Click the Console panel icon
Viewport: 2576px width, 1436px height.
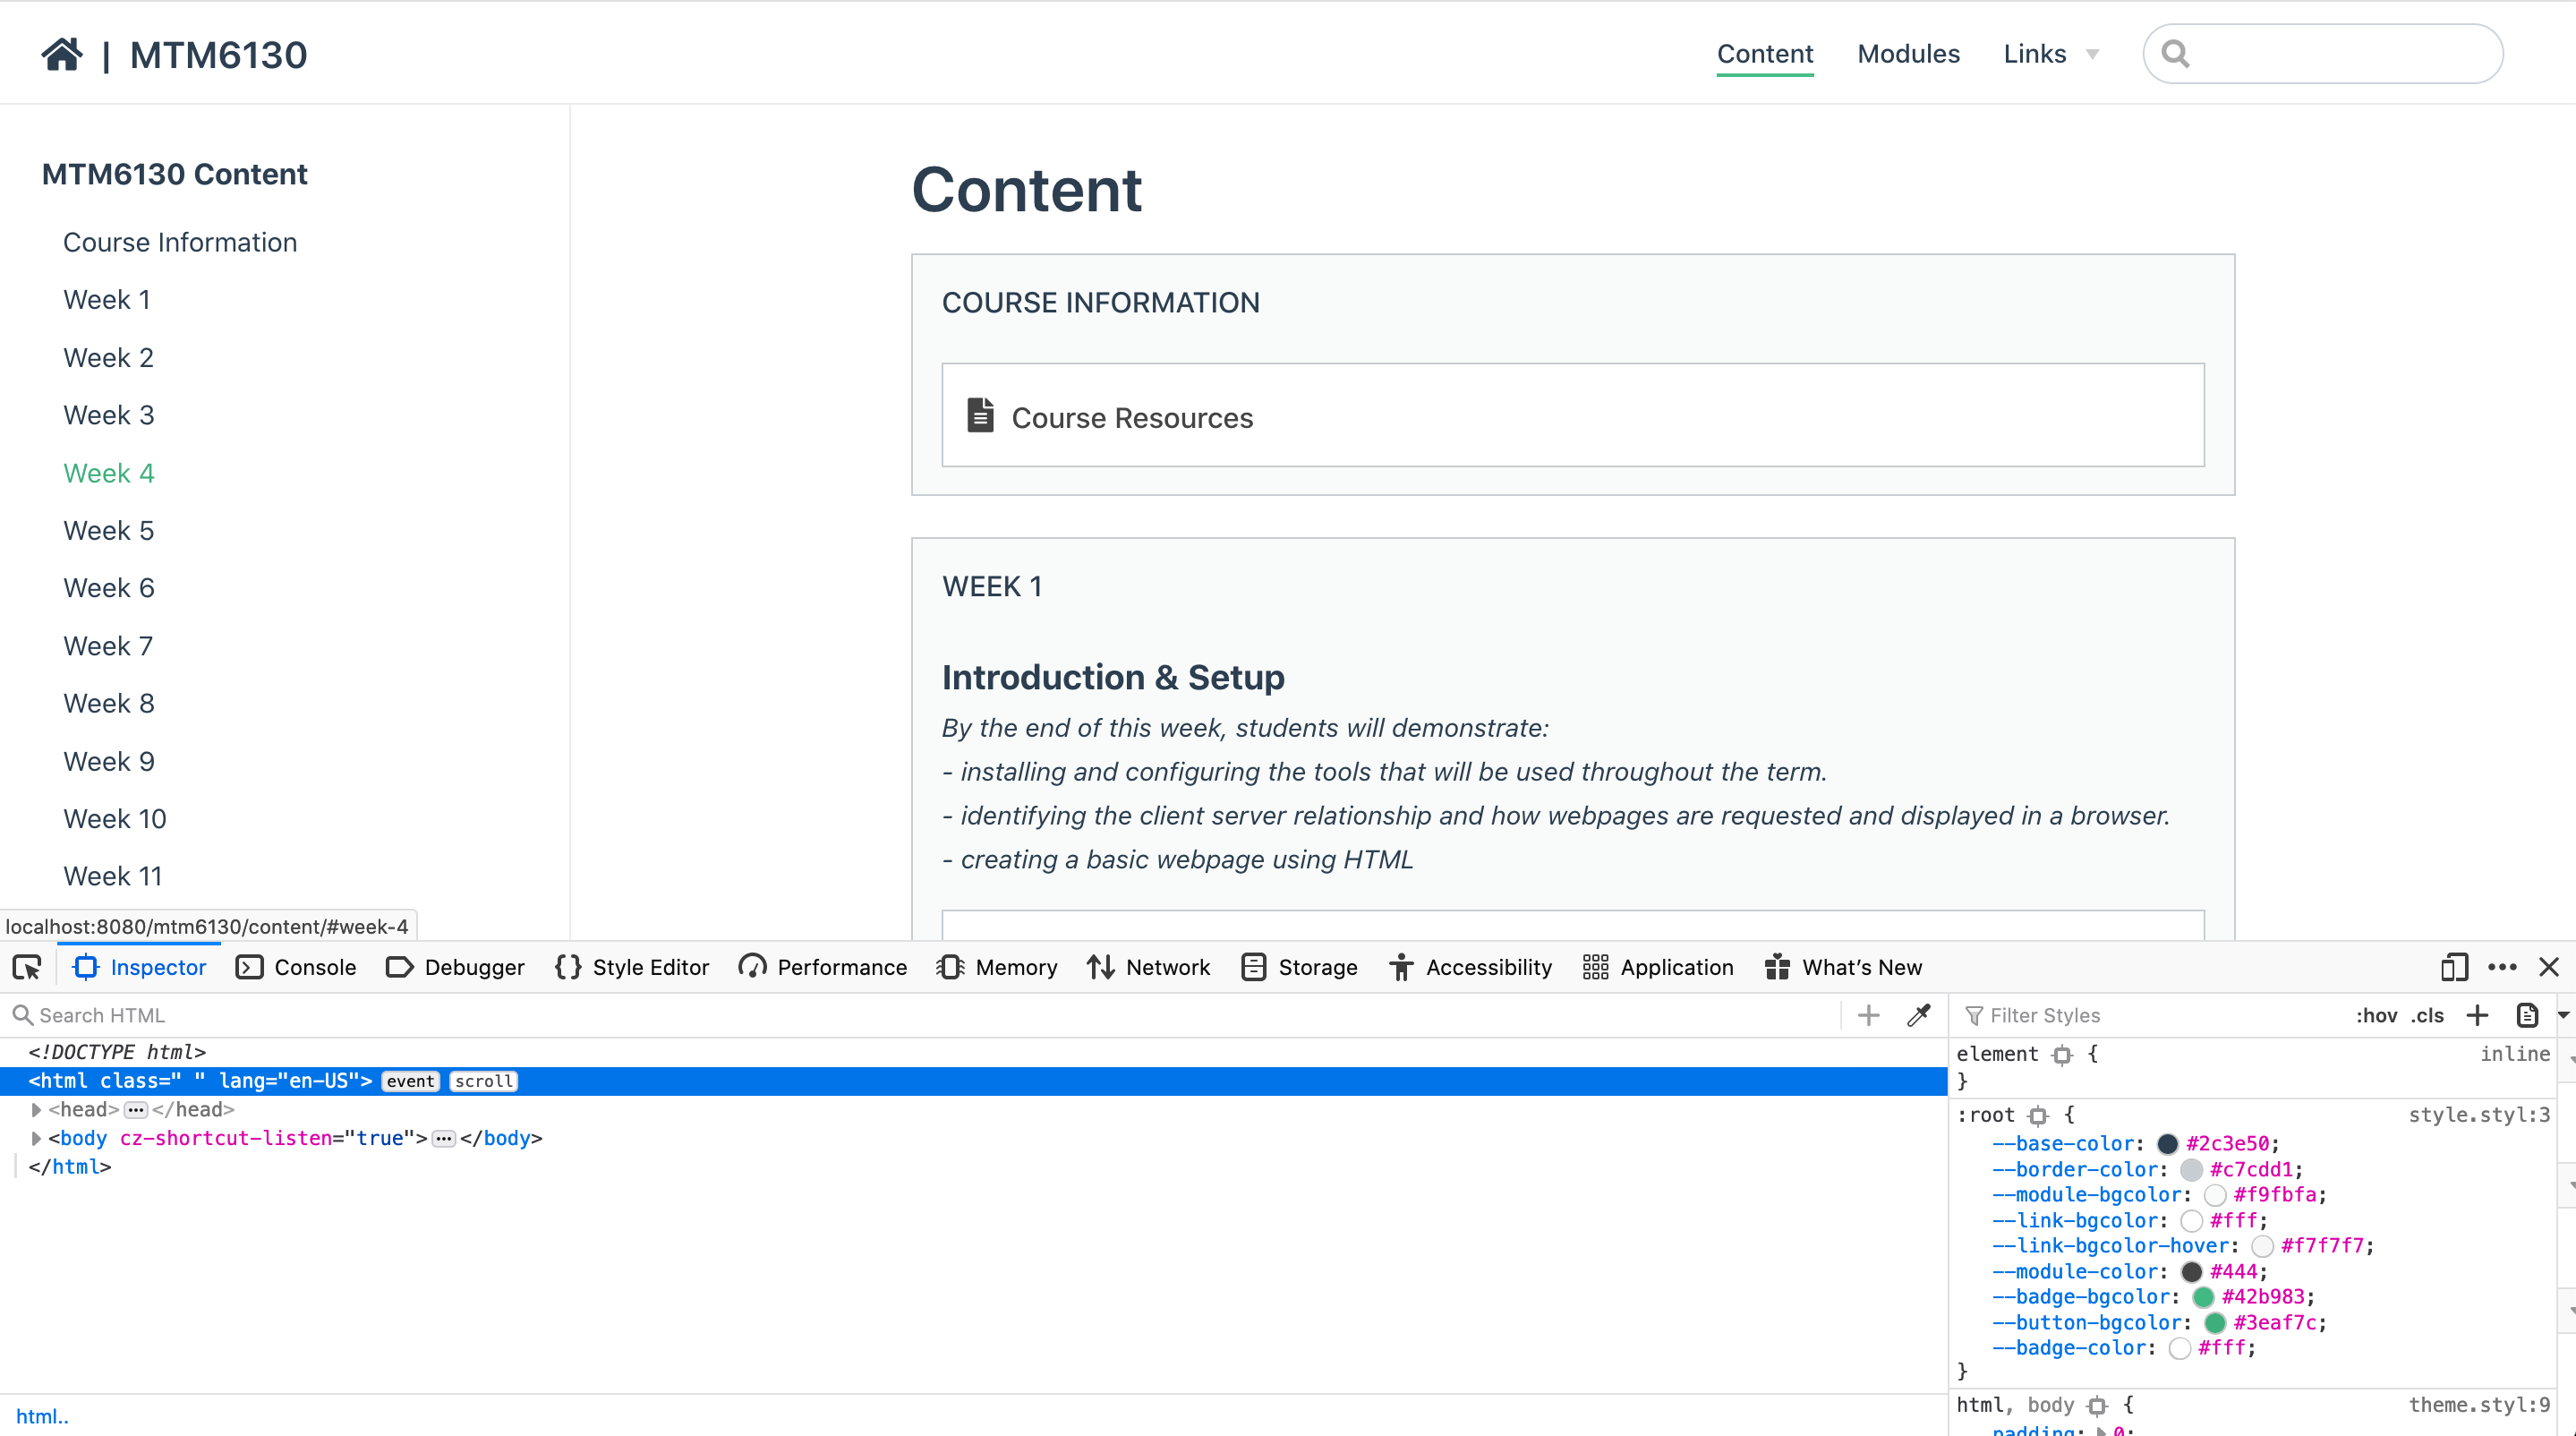point(249,967)
